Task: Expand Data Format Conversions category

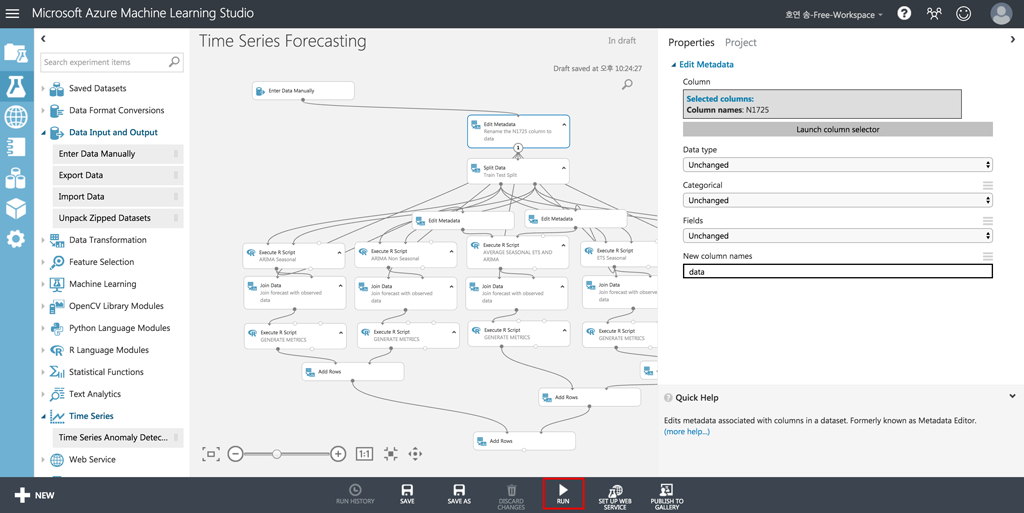Action: [44, 110]
